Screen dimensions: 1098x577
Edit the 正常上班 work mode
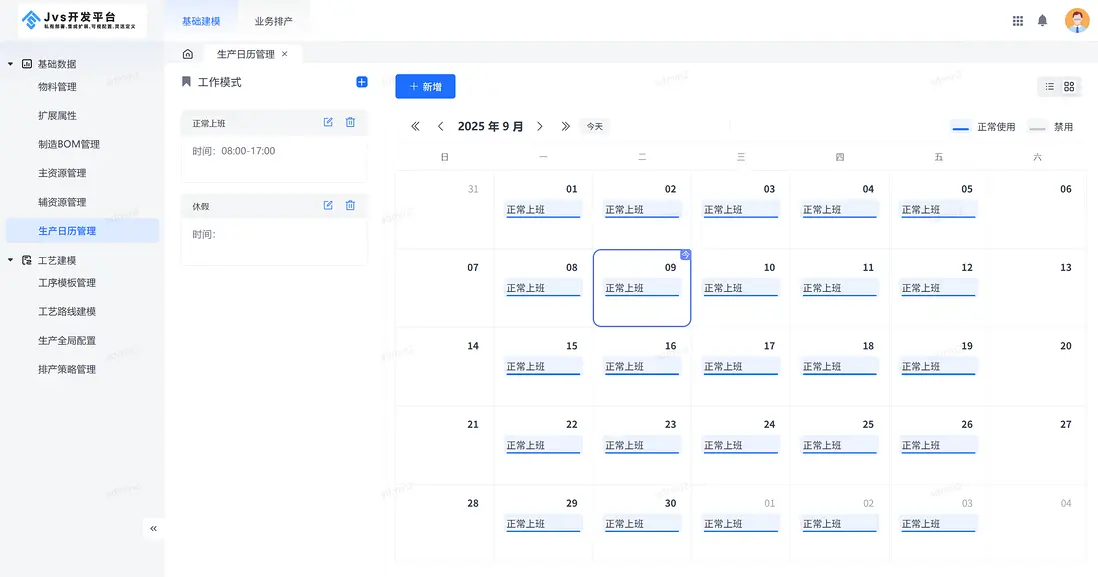coord(328,122)
